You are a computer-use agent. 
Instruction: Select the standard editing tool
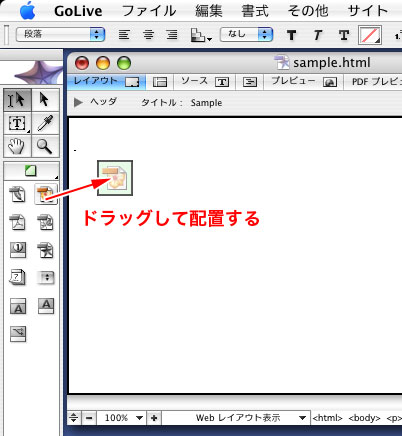(x=18, y=100)
